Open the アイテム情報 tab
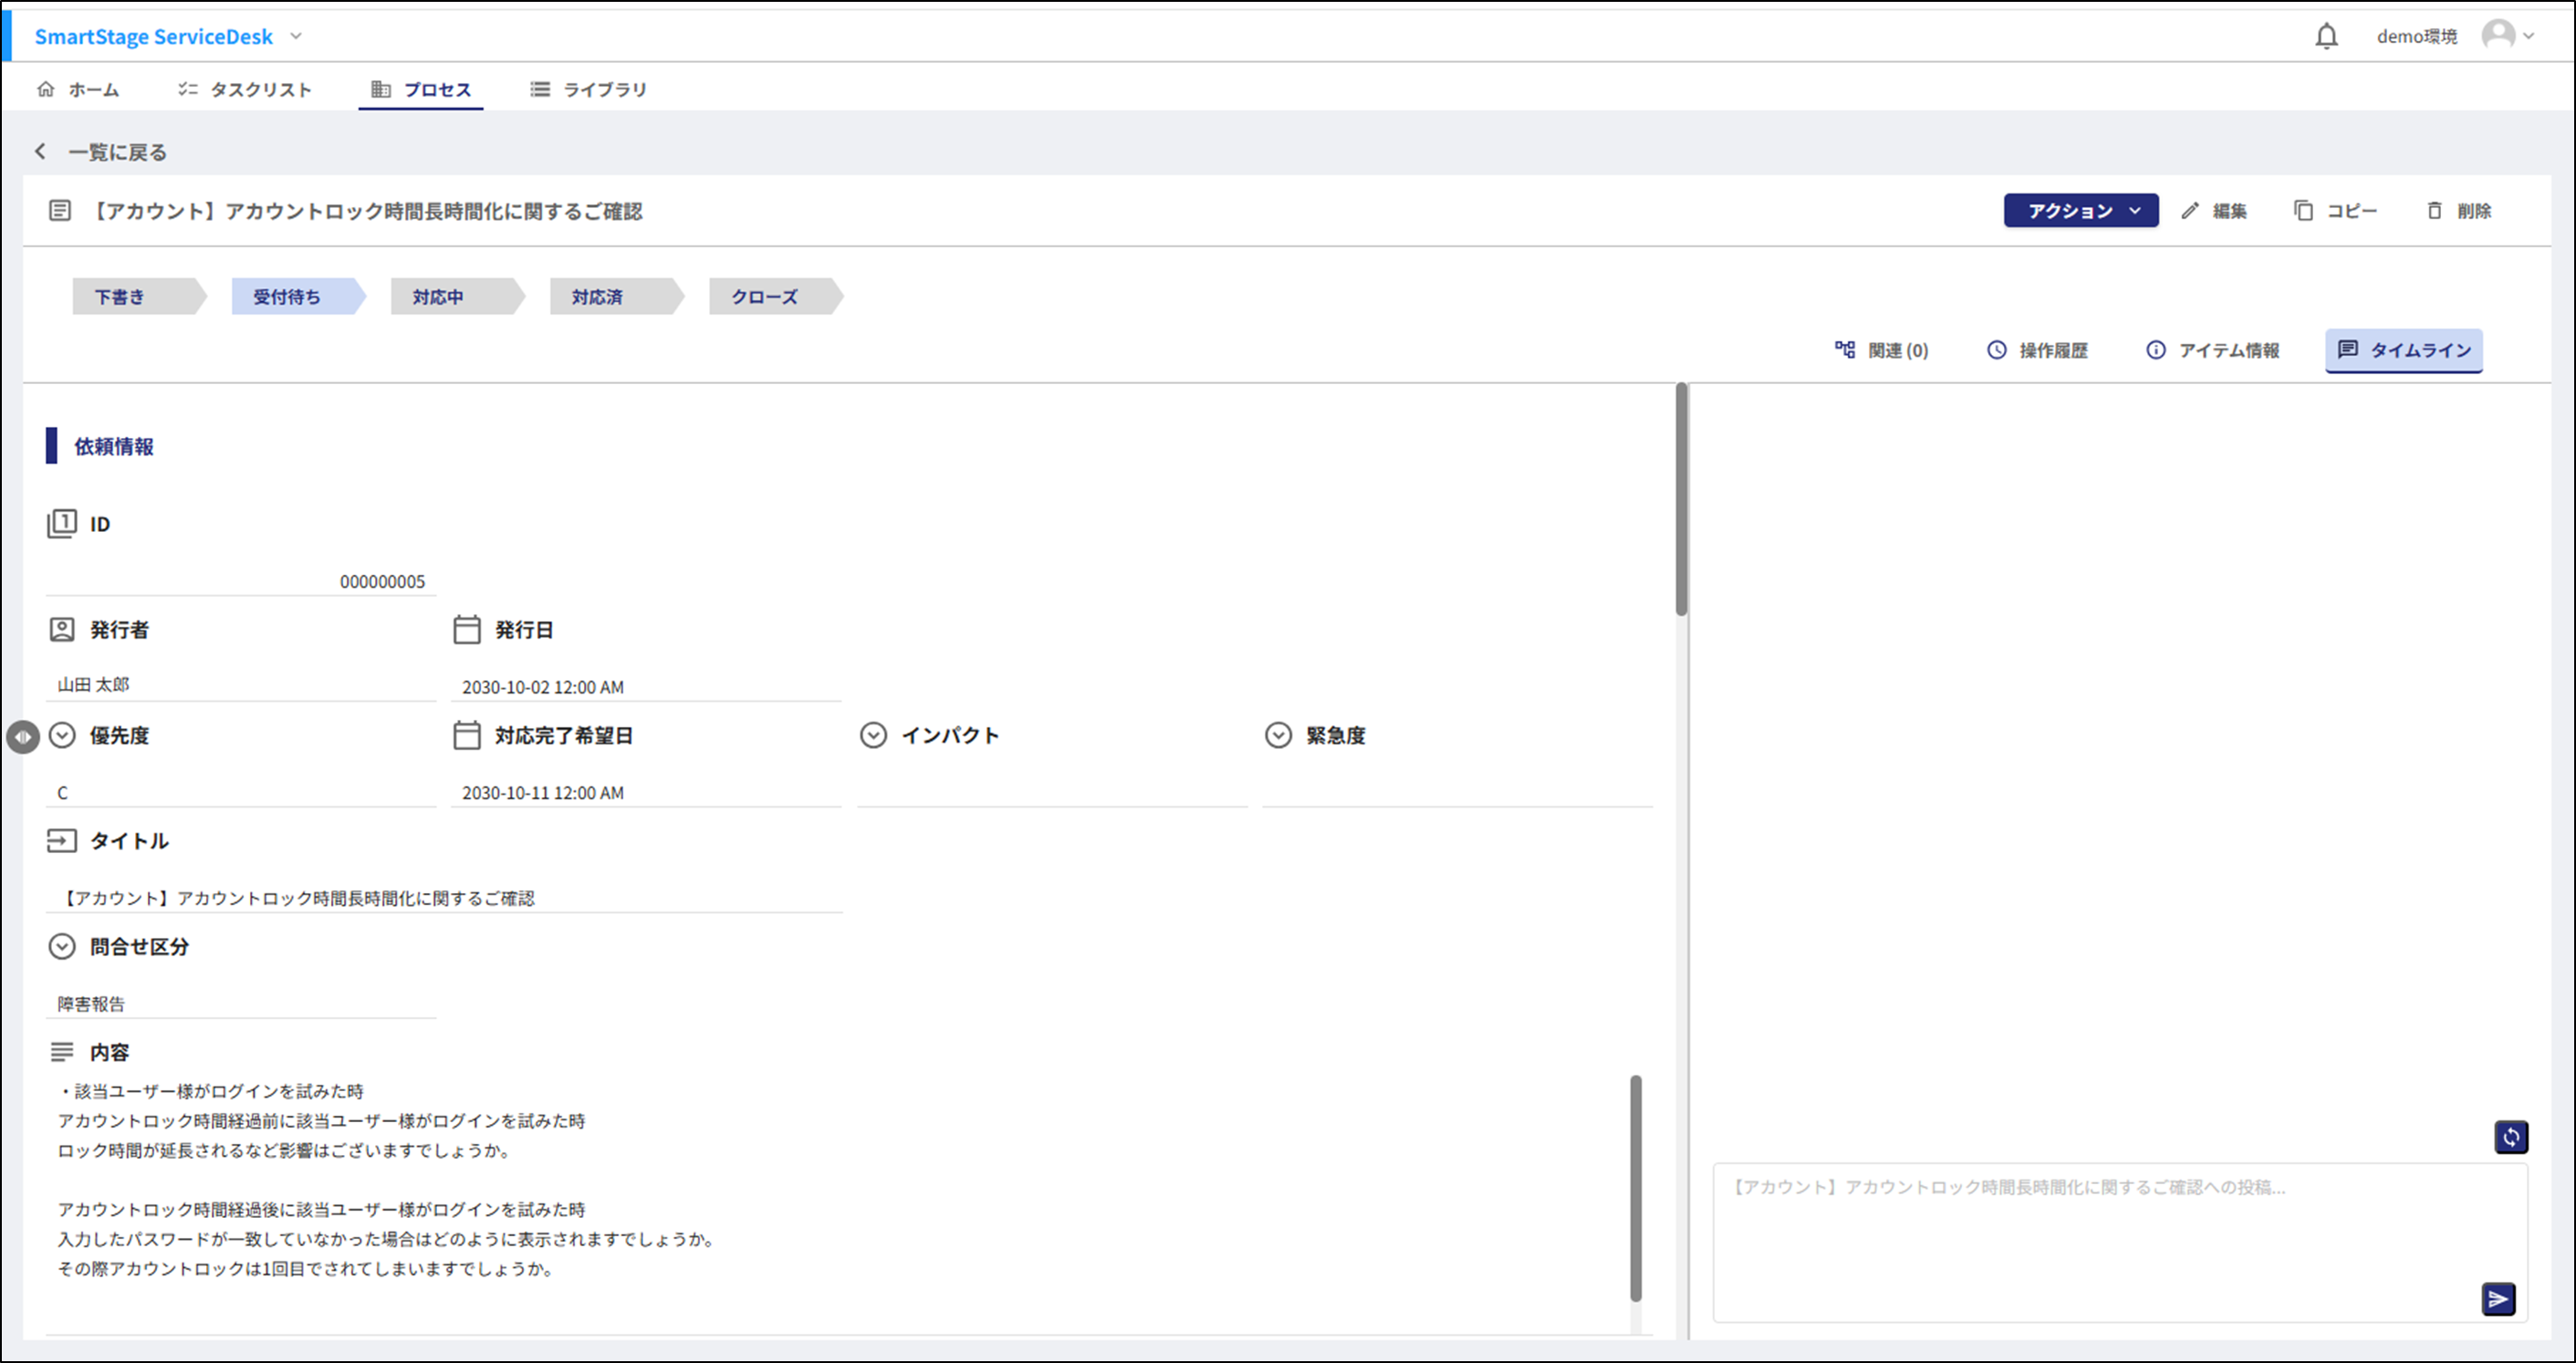 click(x=2213, y=350)
